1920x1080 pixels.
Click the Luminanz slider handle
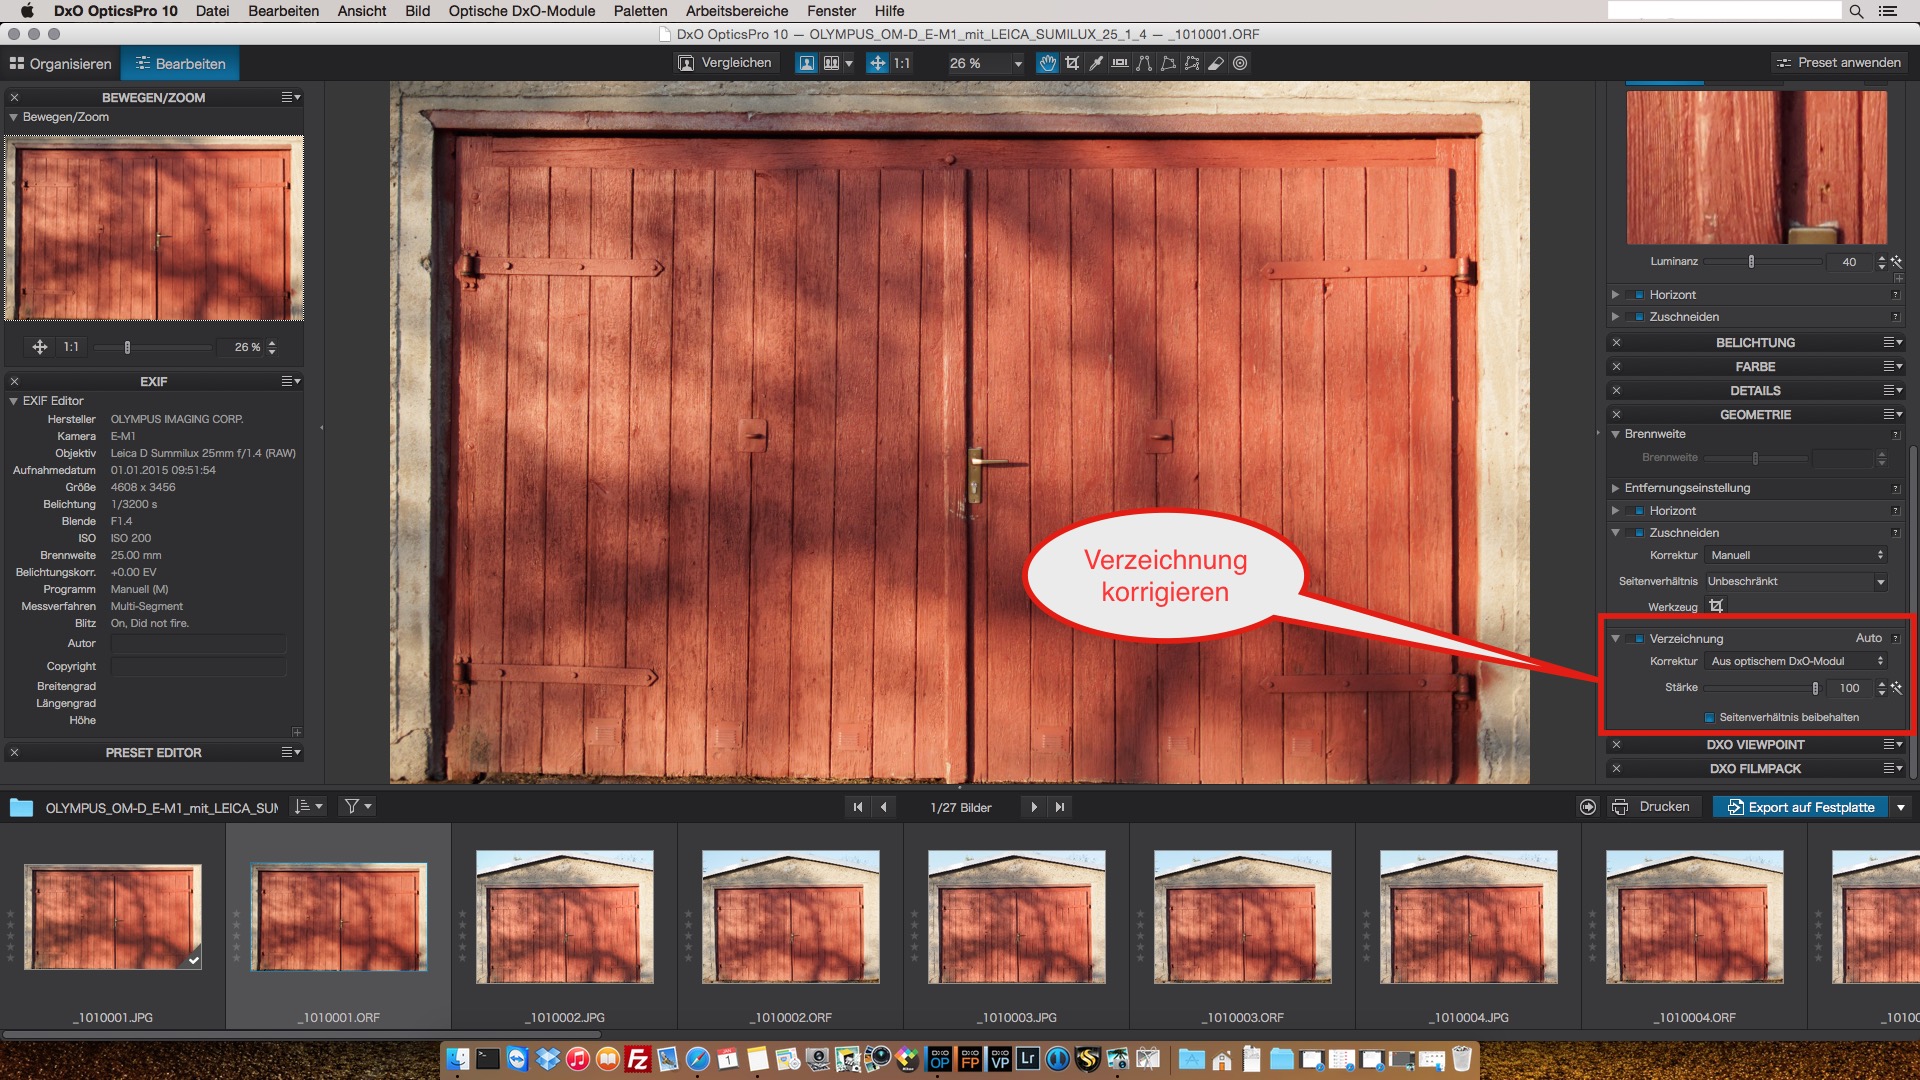pos(1751,262)
